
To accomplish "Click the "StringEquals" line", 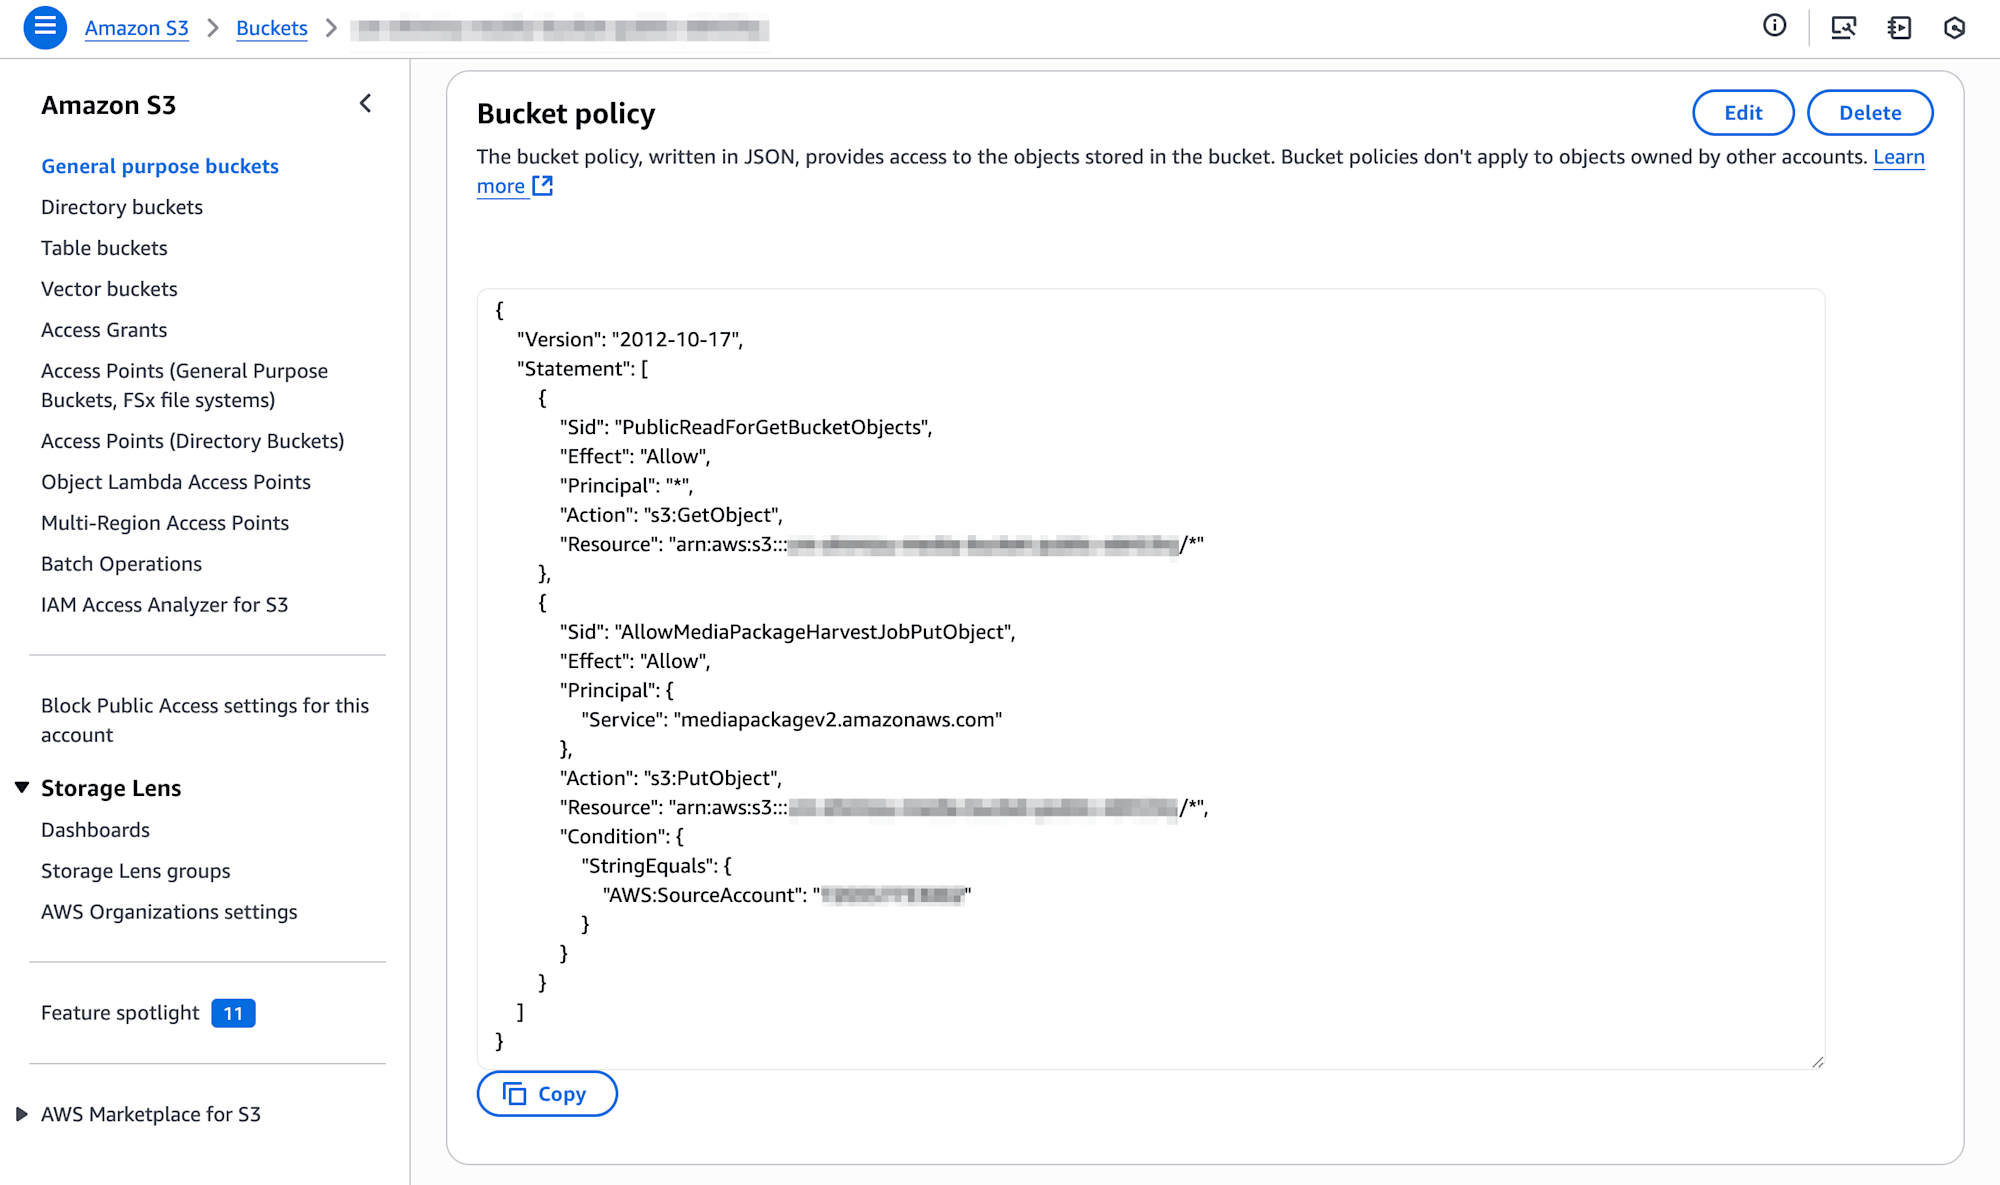I will pyautogui.click(x=657, y=866).
